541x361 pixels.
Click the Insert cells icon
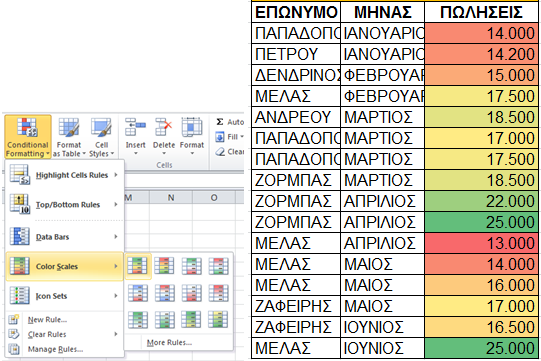coord(135,127)
